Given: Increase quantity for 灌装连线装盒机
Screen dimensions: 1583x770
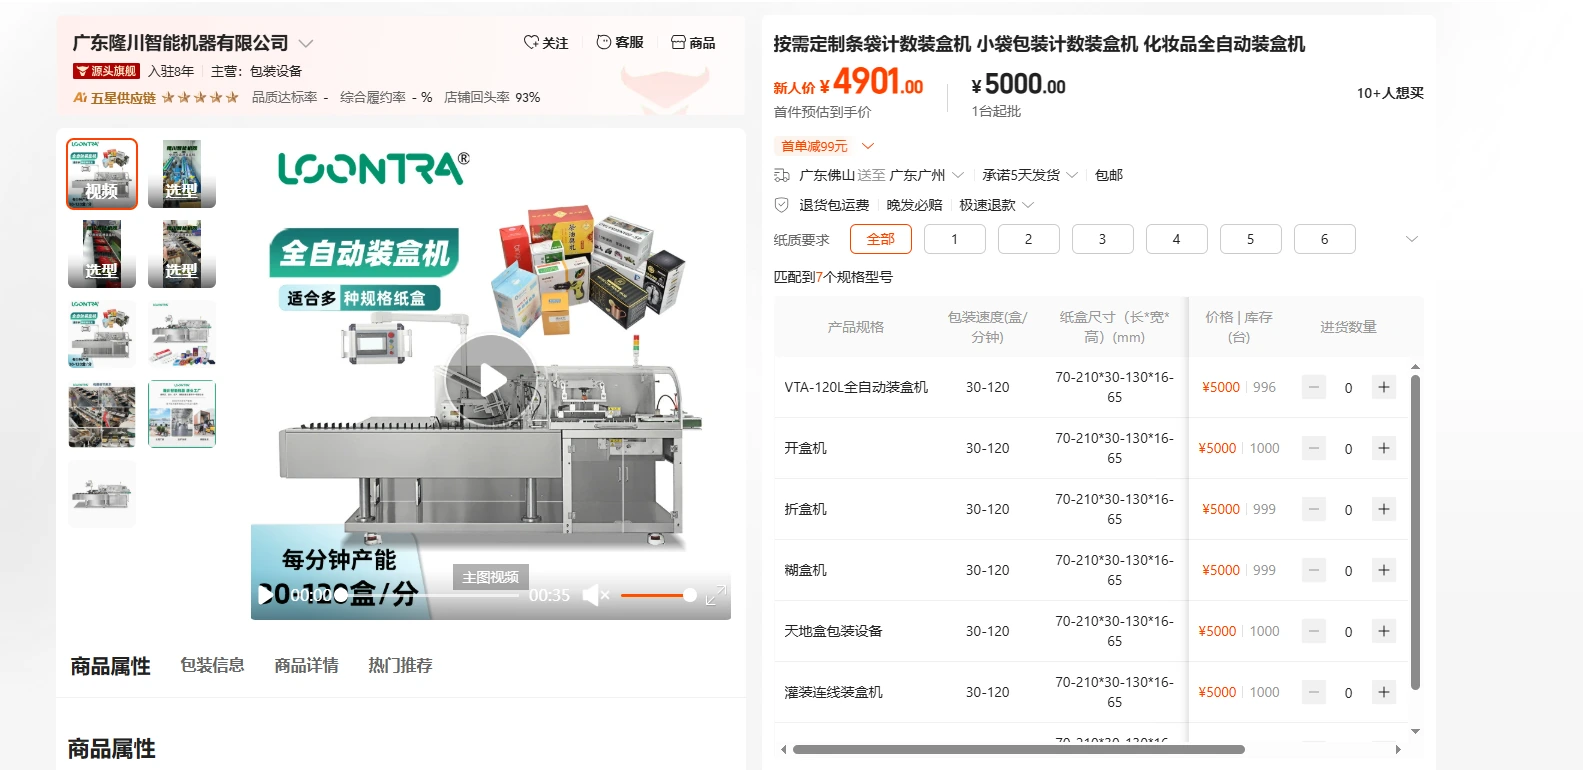Looking at the screenshot, I should (x=1384, y=692).
